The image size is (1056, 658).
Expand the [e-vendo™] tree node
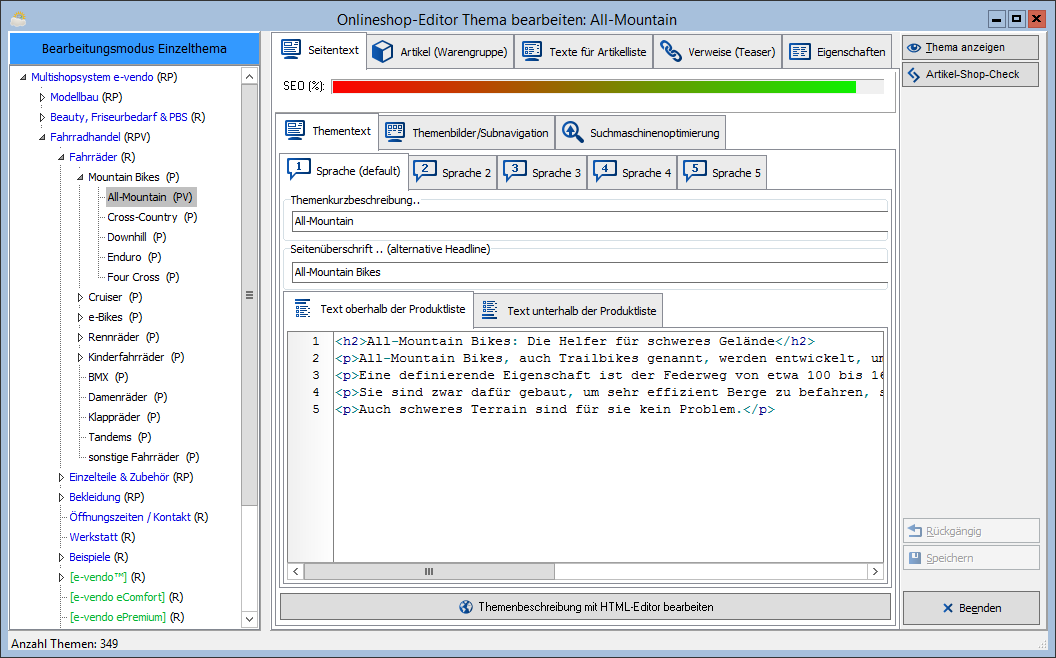point(61,577)
